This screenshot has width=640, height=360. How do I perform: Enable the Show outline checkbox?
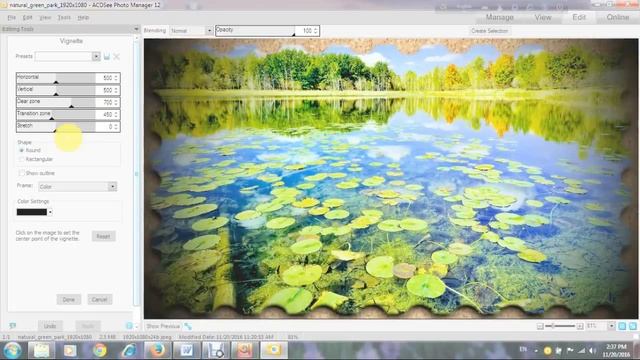point(22,173)
